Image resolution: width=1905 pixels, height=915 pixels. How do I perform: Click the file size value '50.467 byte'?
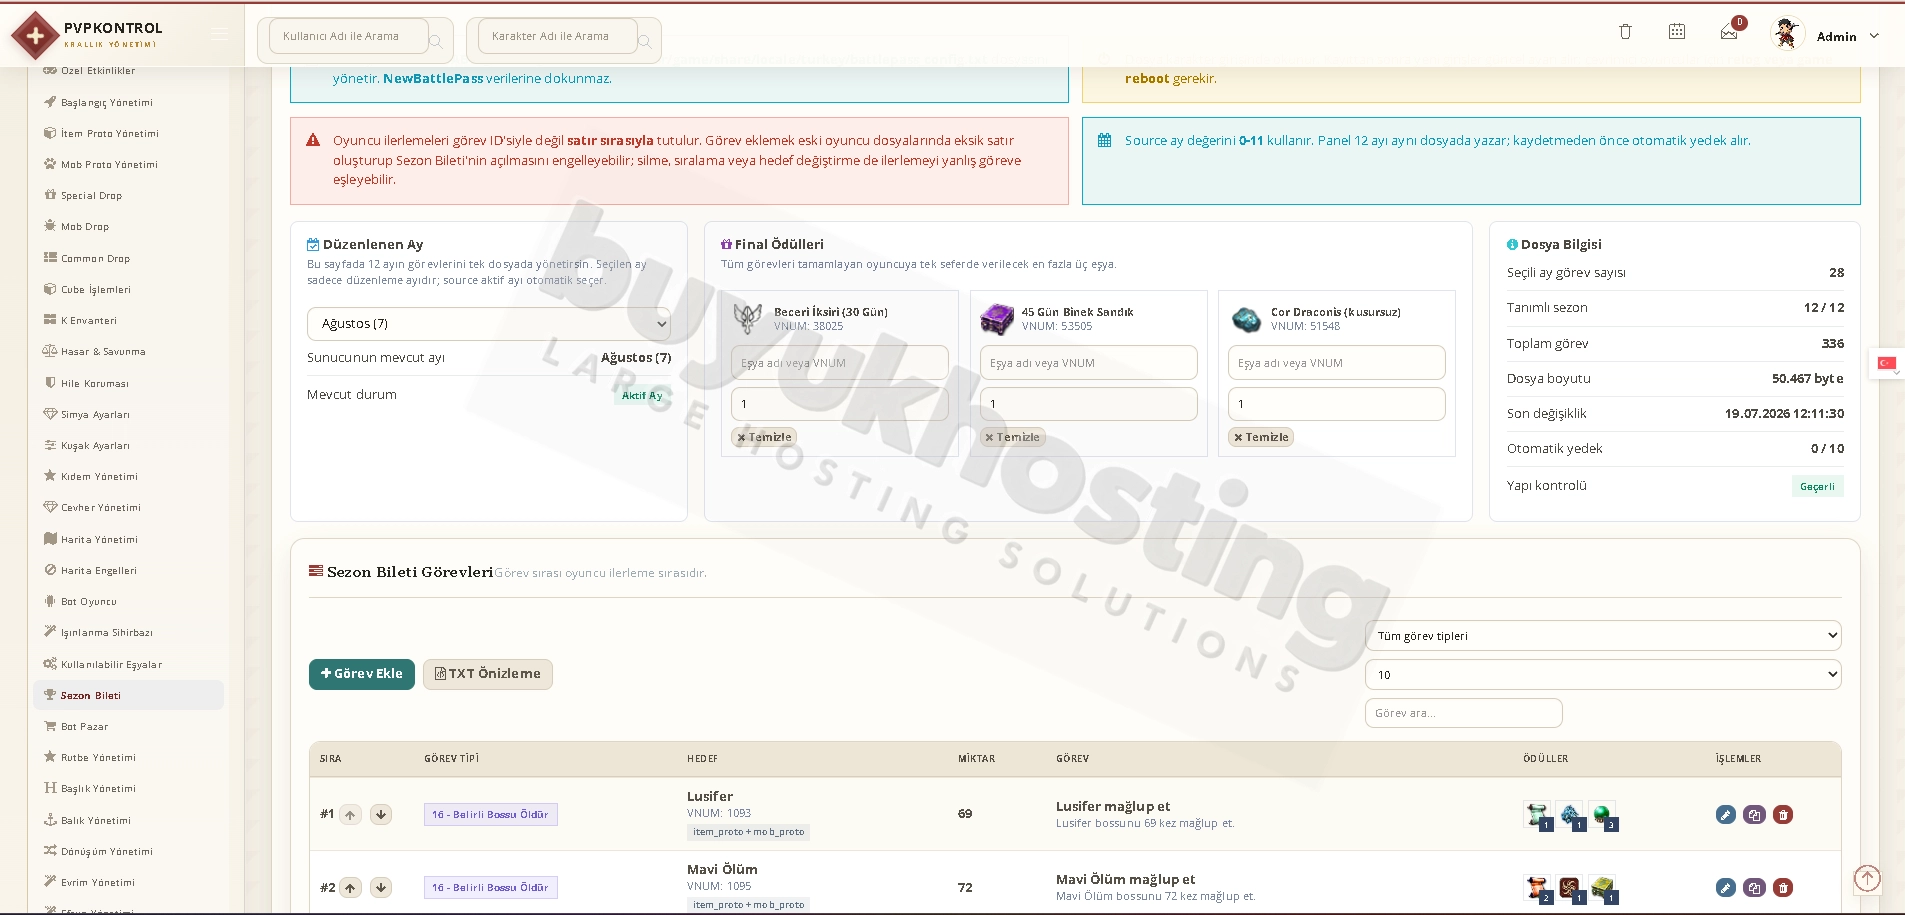1808,378
